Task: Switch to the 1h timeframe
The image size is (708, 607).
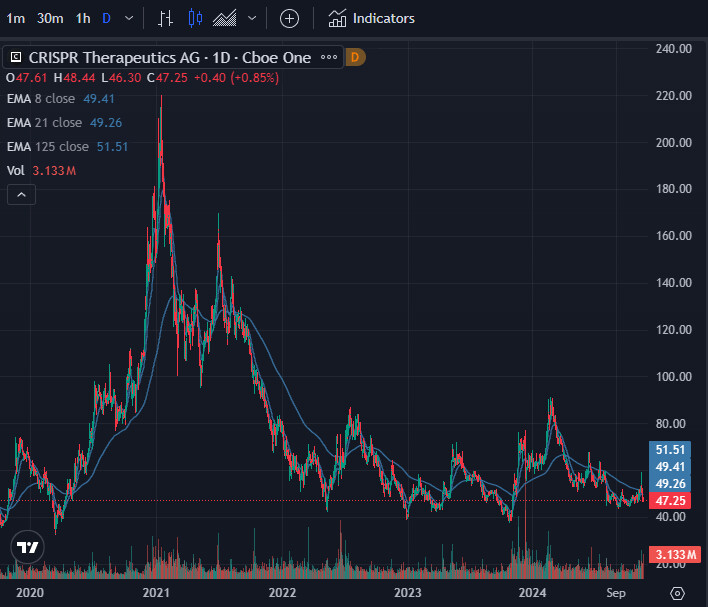Action: pos(83,18)
